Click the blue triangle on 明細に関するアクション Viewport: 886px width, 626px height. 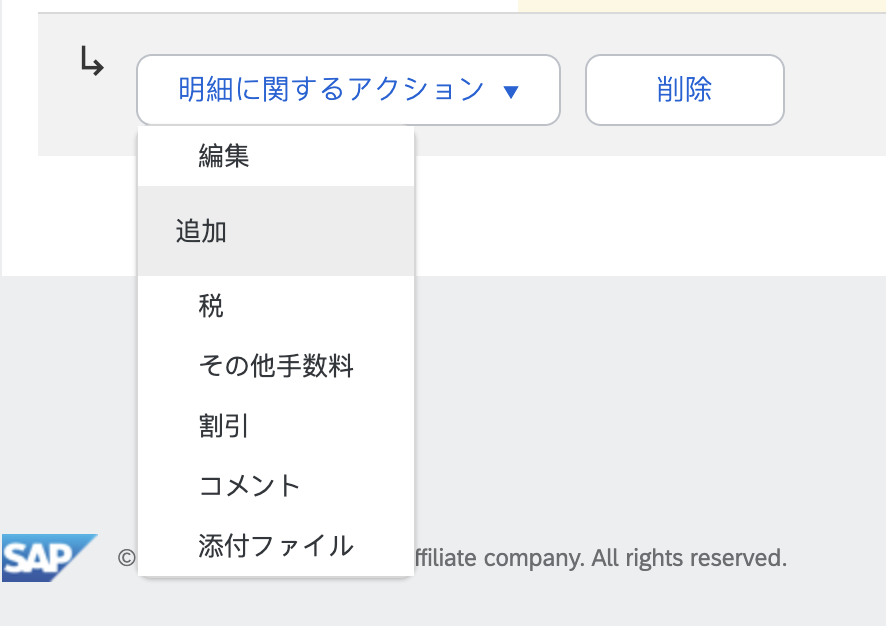click(x=511, y=92)
